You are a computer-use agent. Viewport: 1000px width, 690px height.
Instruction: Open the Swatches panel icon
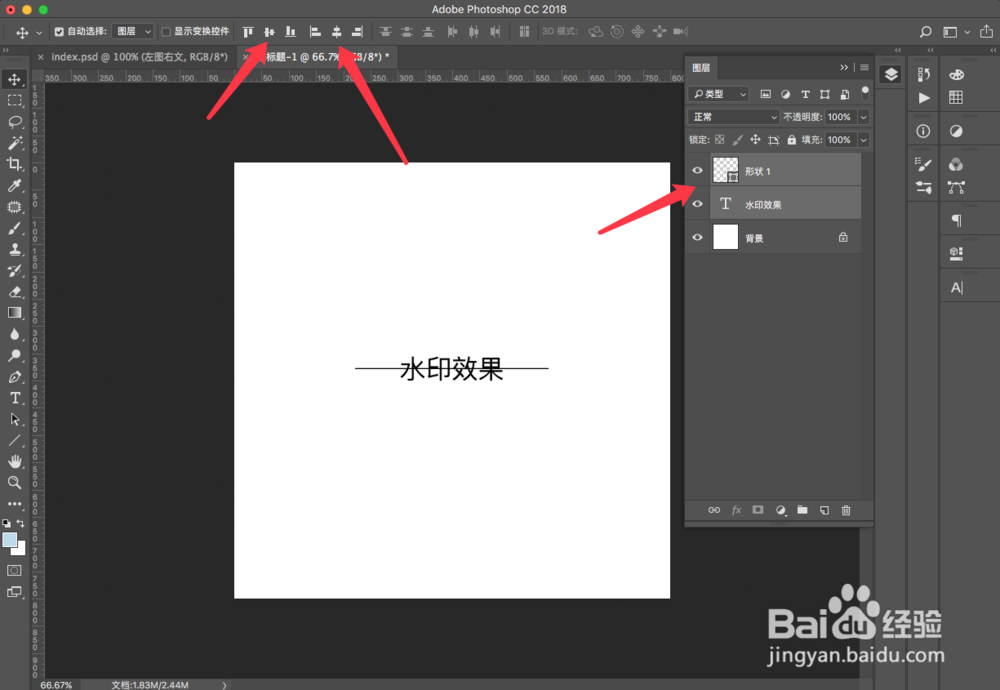click(x=955, y=97)
